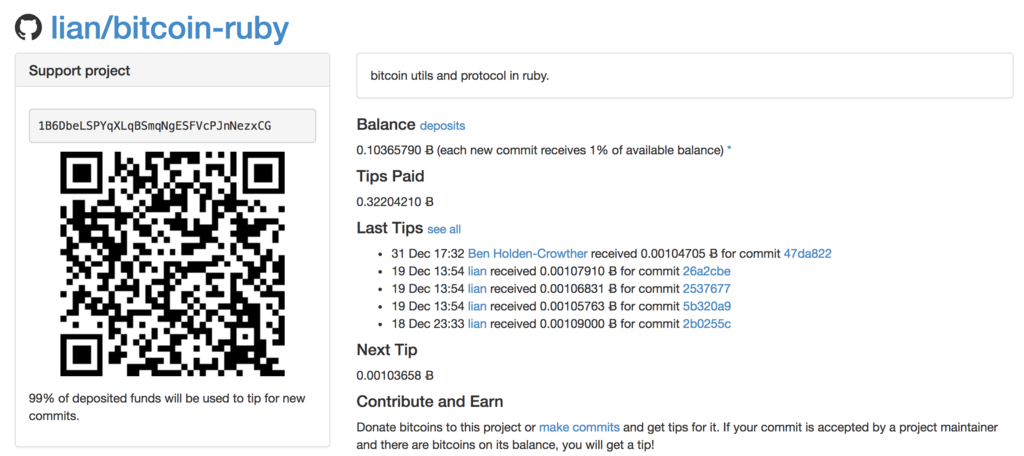Open lian link in the 5b320a9 row
Screen dimensions: 1024x456
pyautogui.click(x=477, y=306)
